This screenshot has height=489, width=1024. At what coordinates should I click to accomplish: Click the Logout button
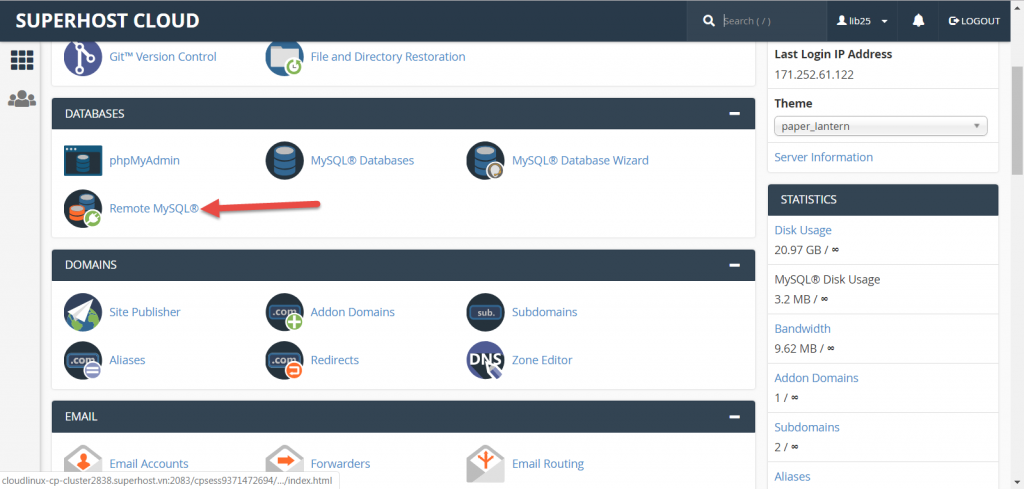(x=973, y=21)
